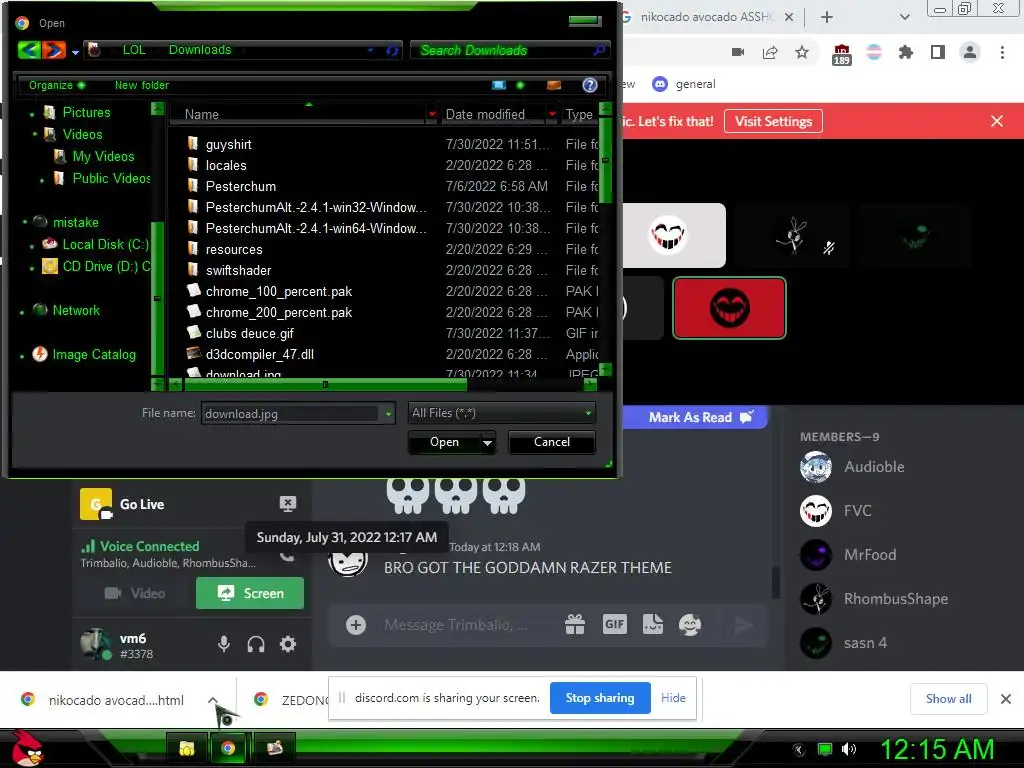Change the view layout icon in dialog
Screen dimensions: 1024x768
pyautogui.click(x=499, y=85)
